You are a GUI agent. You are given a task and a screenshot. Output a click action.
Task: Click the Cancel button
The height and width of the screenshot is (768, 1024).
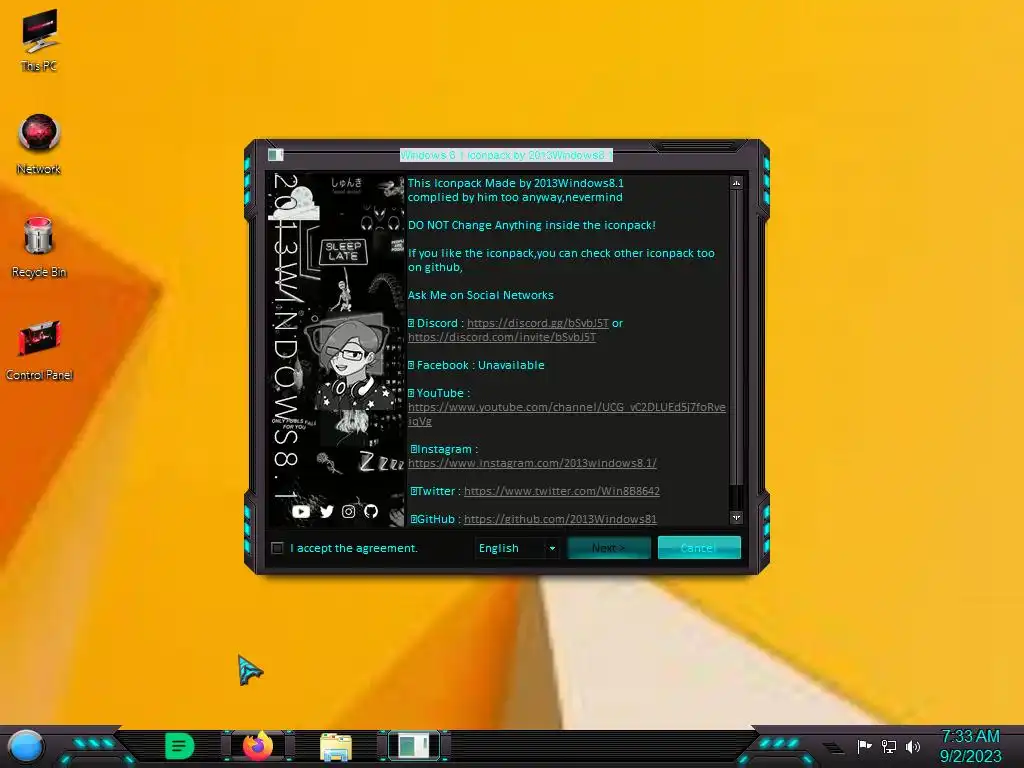point(699,548)
